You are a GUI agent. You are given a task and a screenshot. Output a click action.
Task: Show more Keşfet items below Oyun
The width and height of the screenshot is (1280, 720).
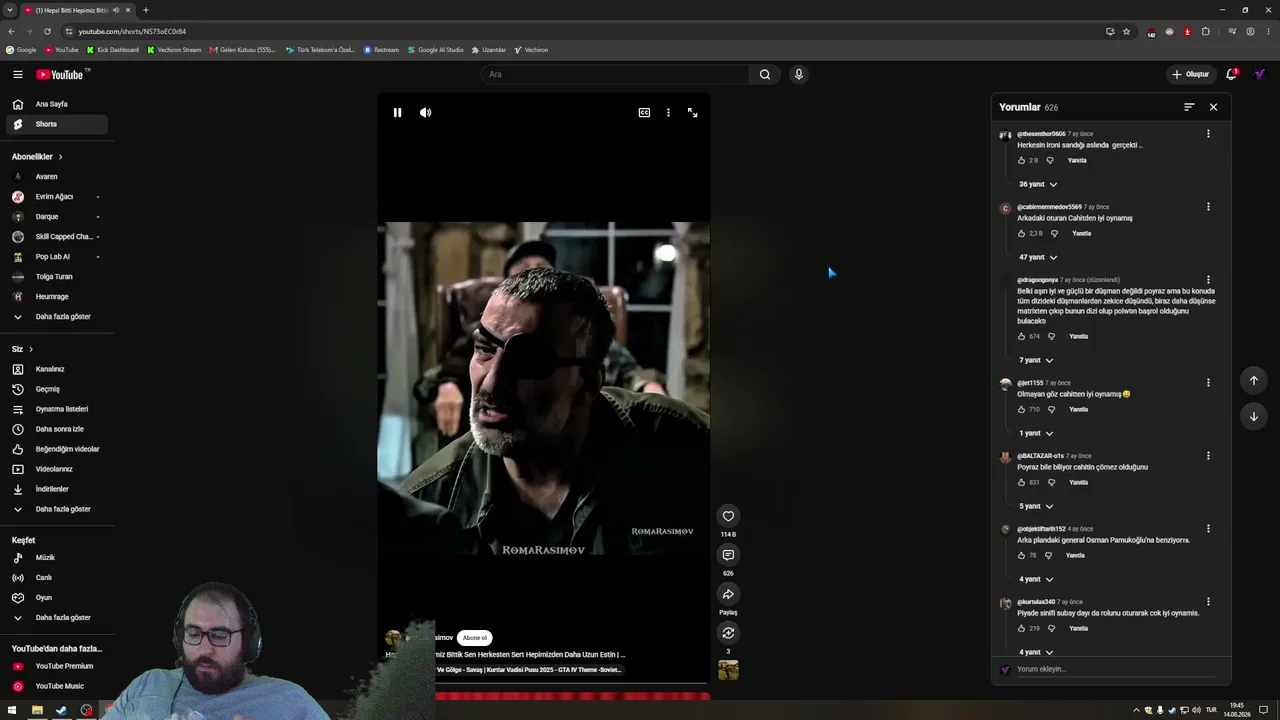tap(57, 618)
